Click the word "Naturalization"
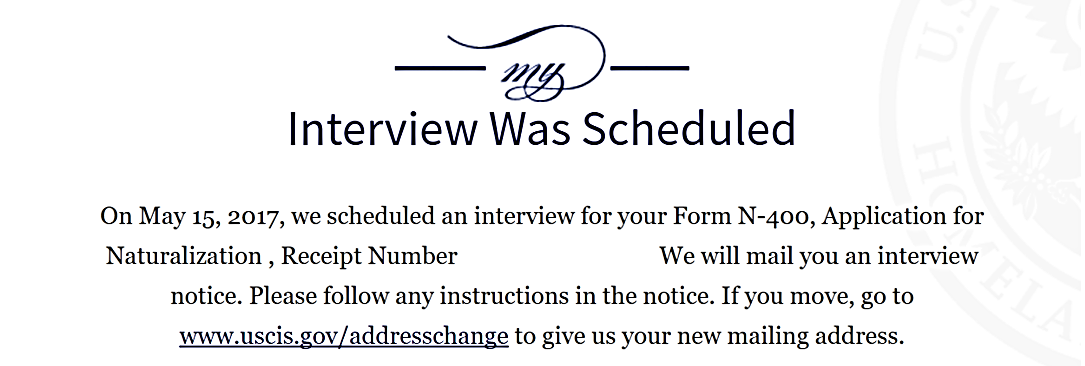This screenshot has width=1085, height=366. click(x=183, y=257)
